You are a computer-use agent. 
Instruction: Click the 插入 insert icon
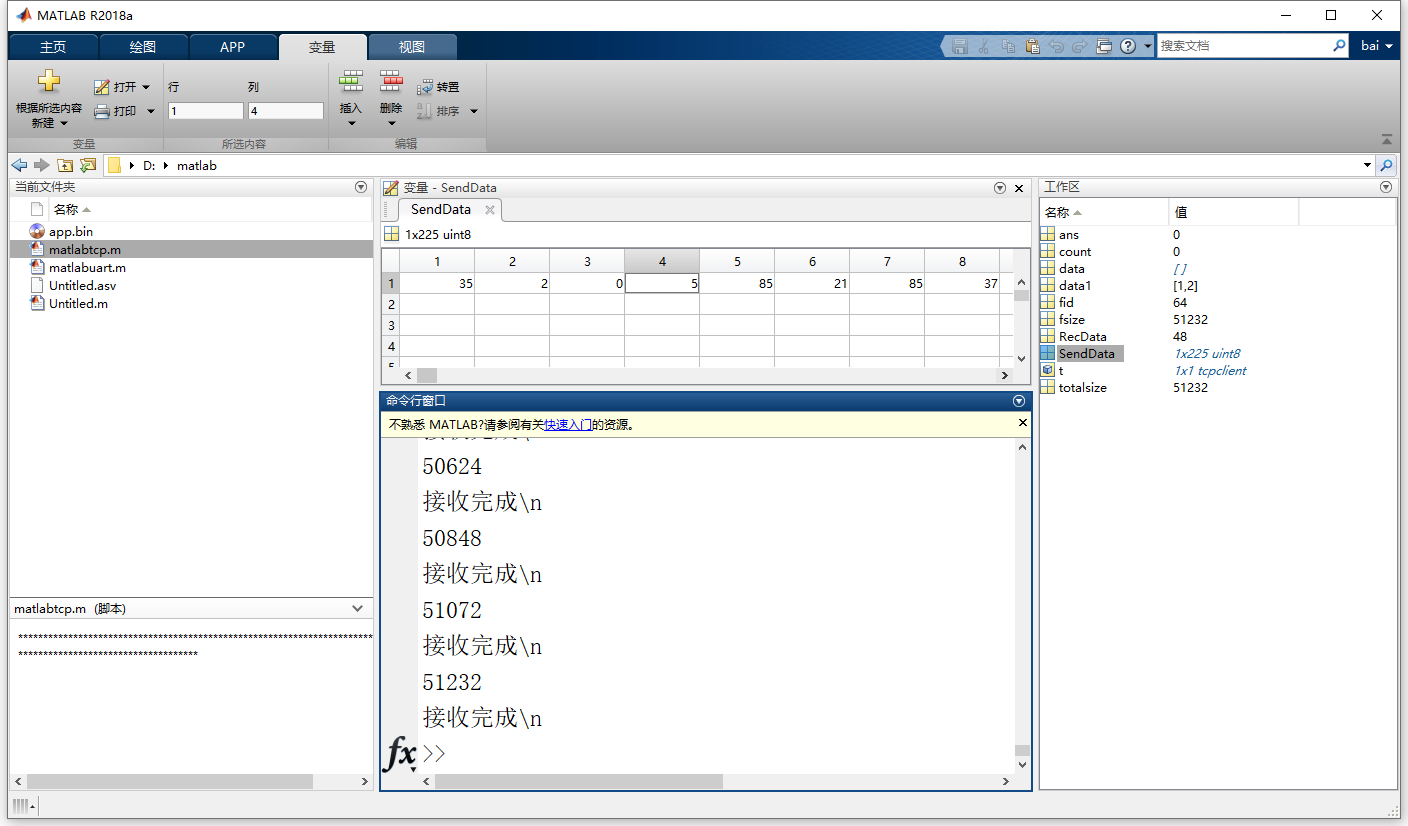pos(351,82)
